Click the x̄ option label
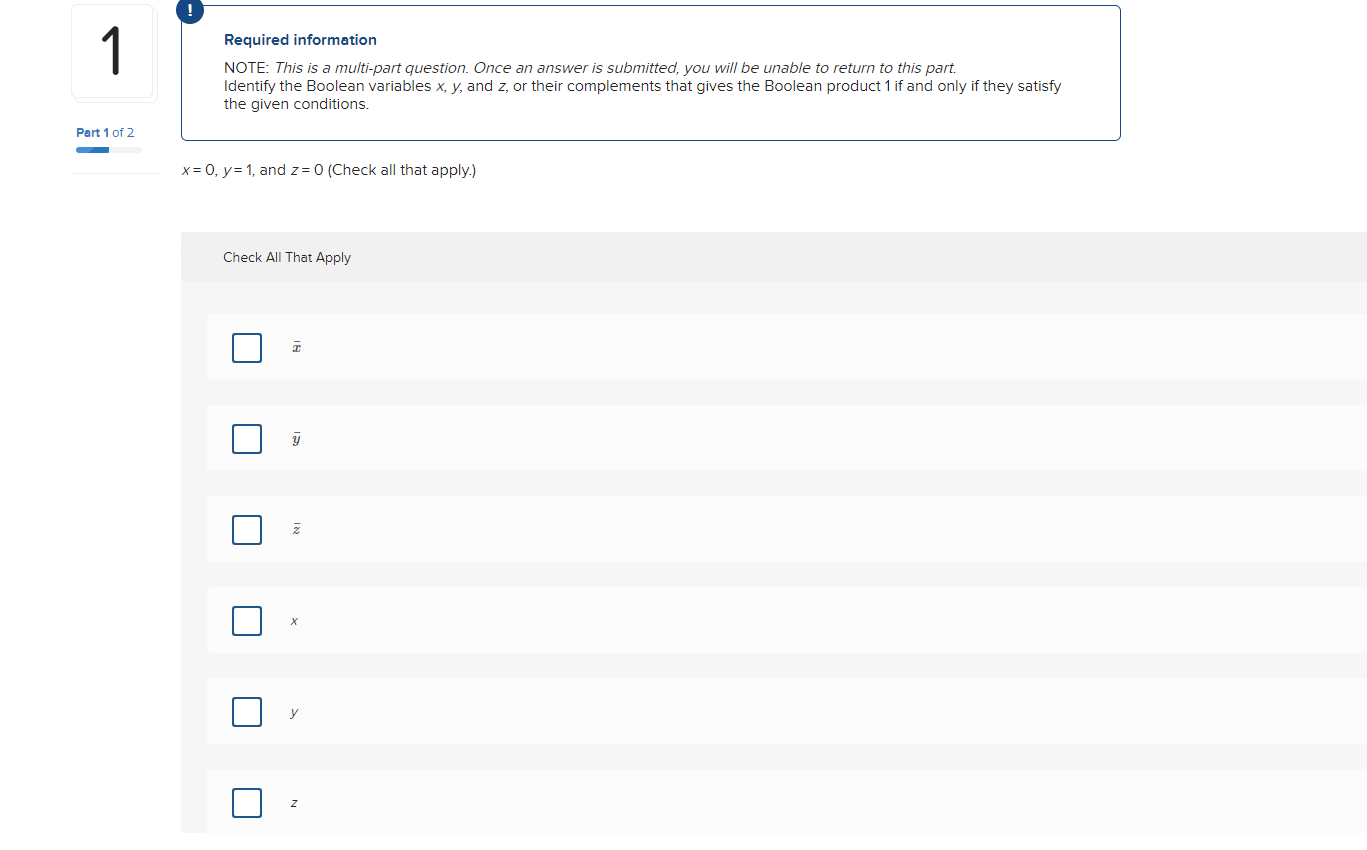 [295, 347]
